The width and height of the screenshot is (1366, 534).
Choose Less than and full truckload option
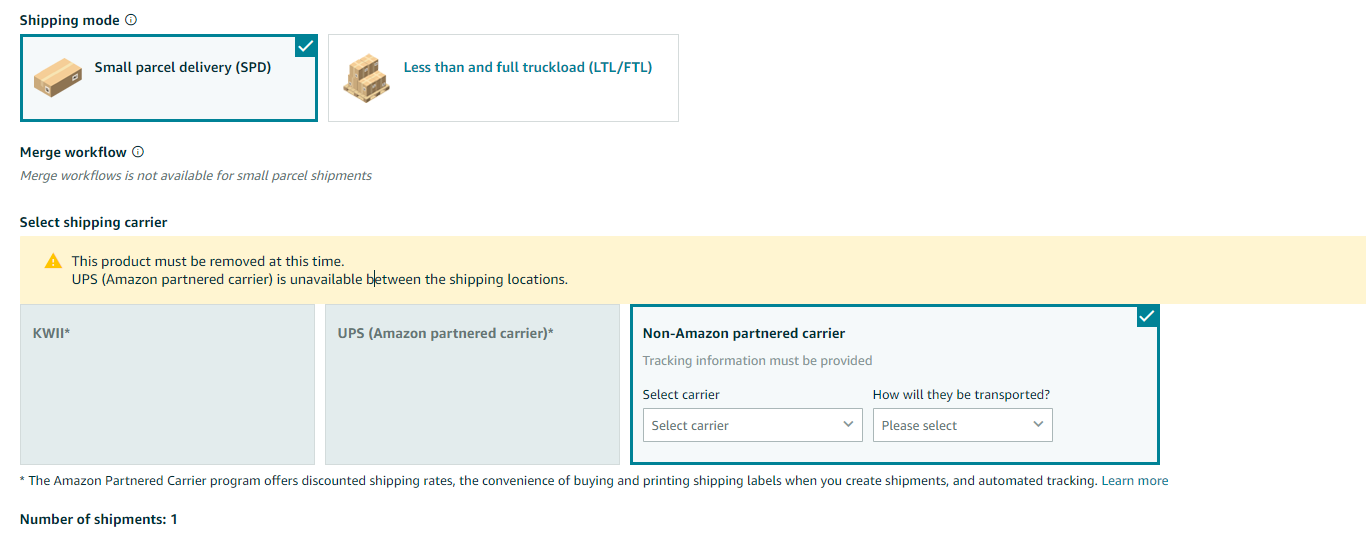[x=503, y=78]
